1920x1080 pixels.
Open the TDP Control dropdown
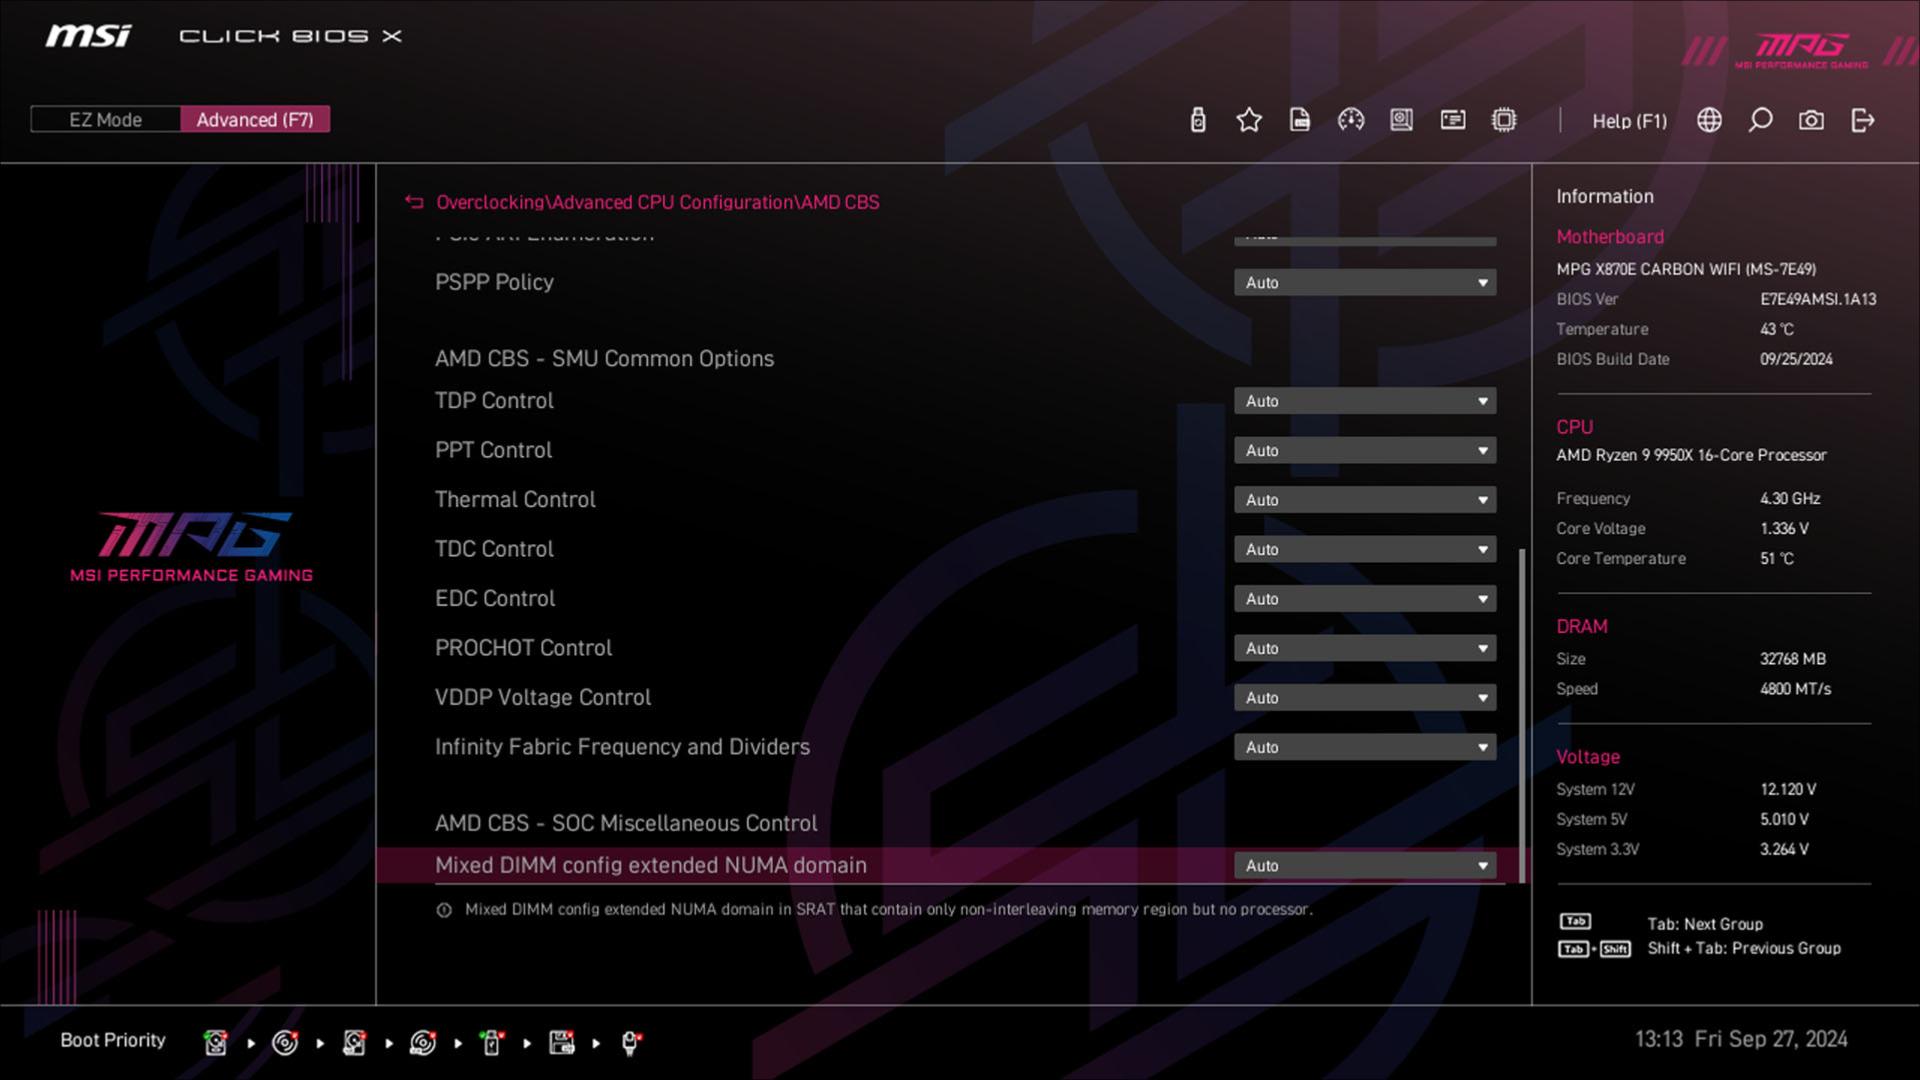(x=1365, y=401)
